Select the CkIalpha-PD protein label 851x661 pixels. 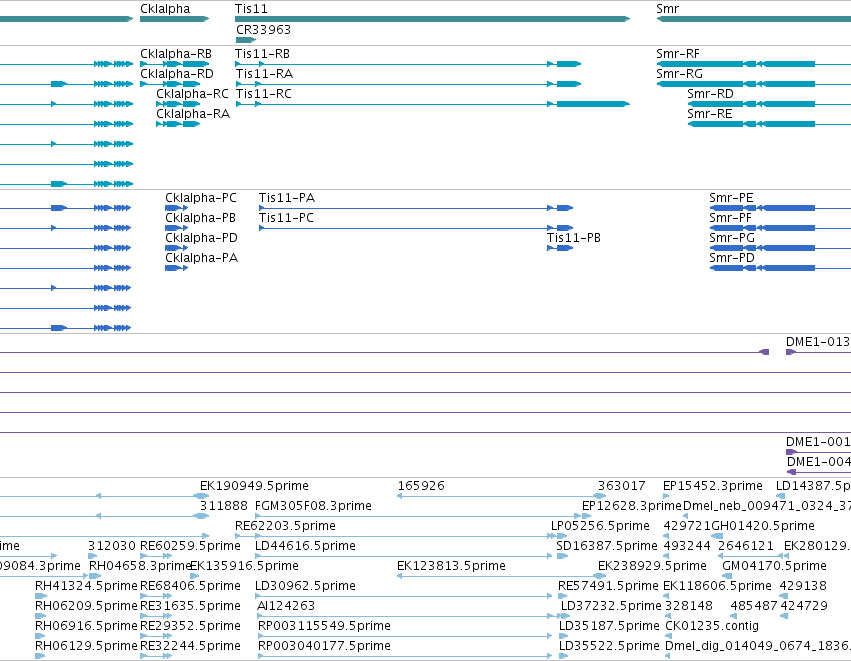point(201,238)
